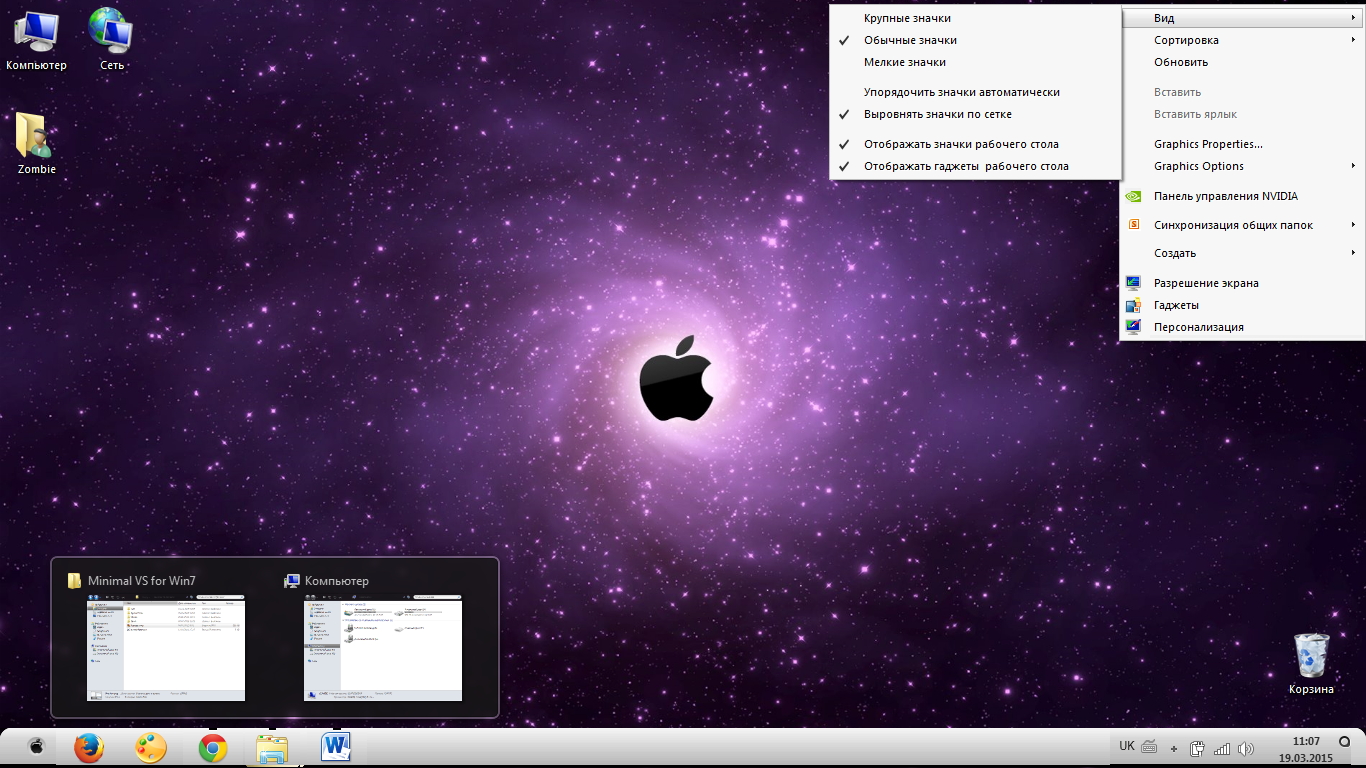Select the Корзина recycle bin icon
Viewport: 1366px width, 768px height.
click(x=1311, y=664)
